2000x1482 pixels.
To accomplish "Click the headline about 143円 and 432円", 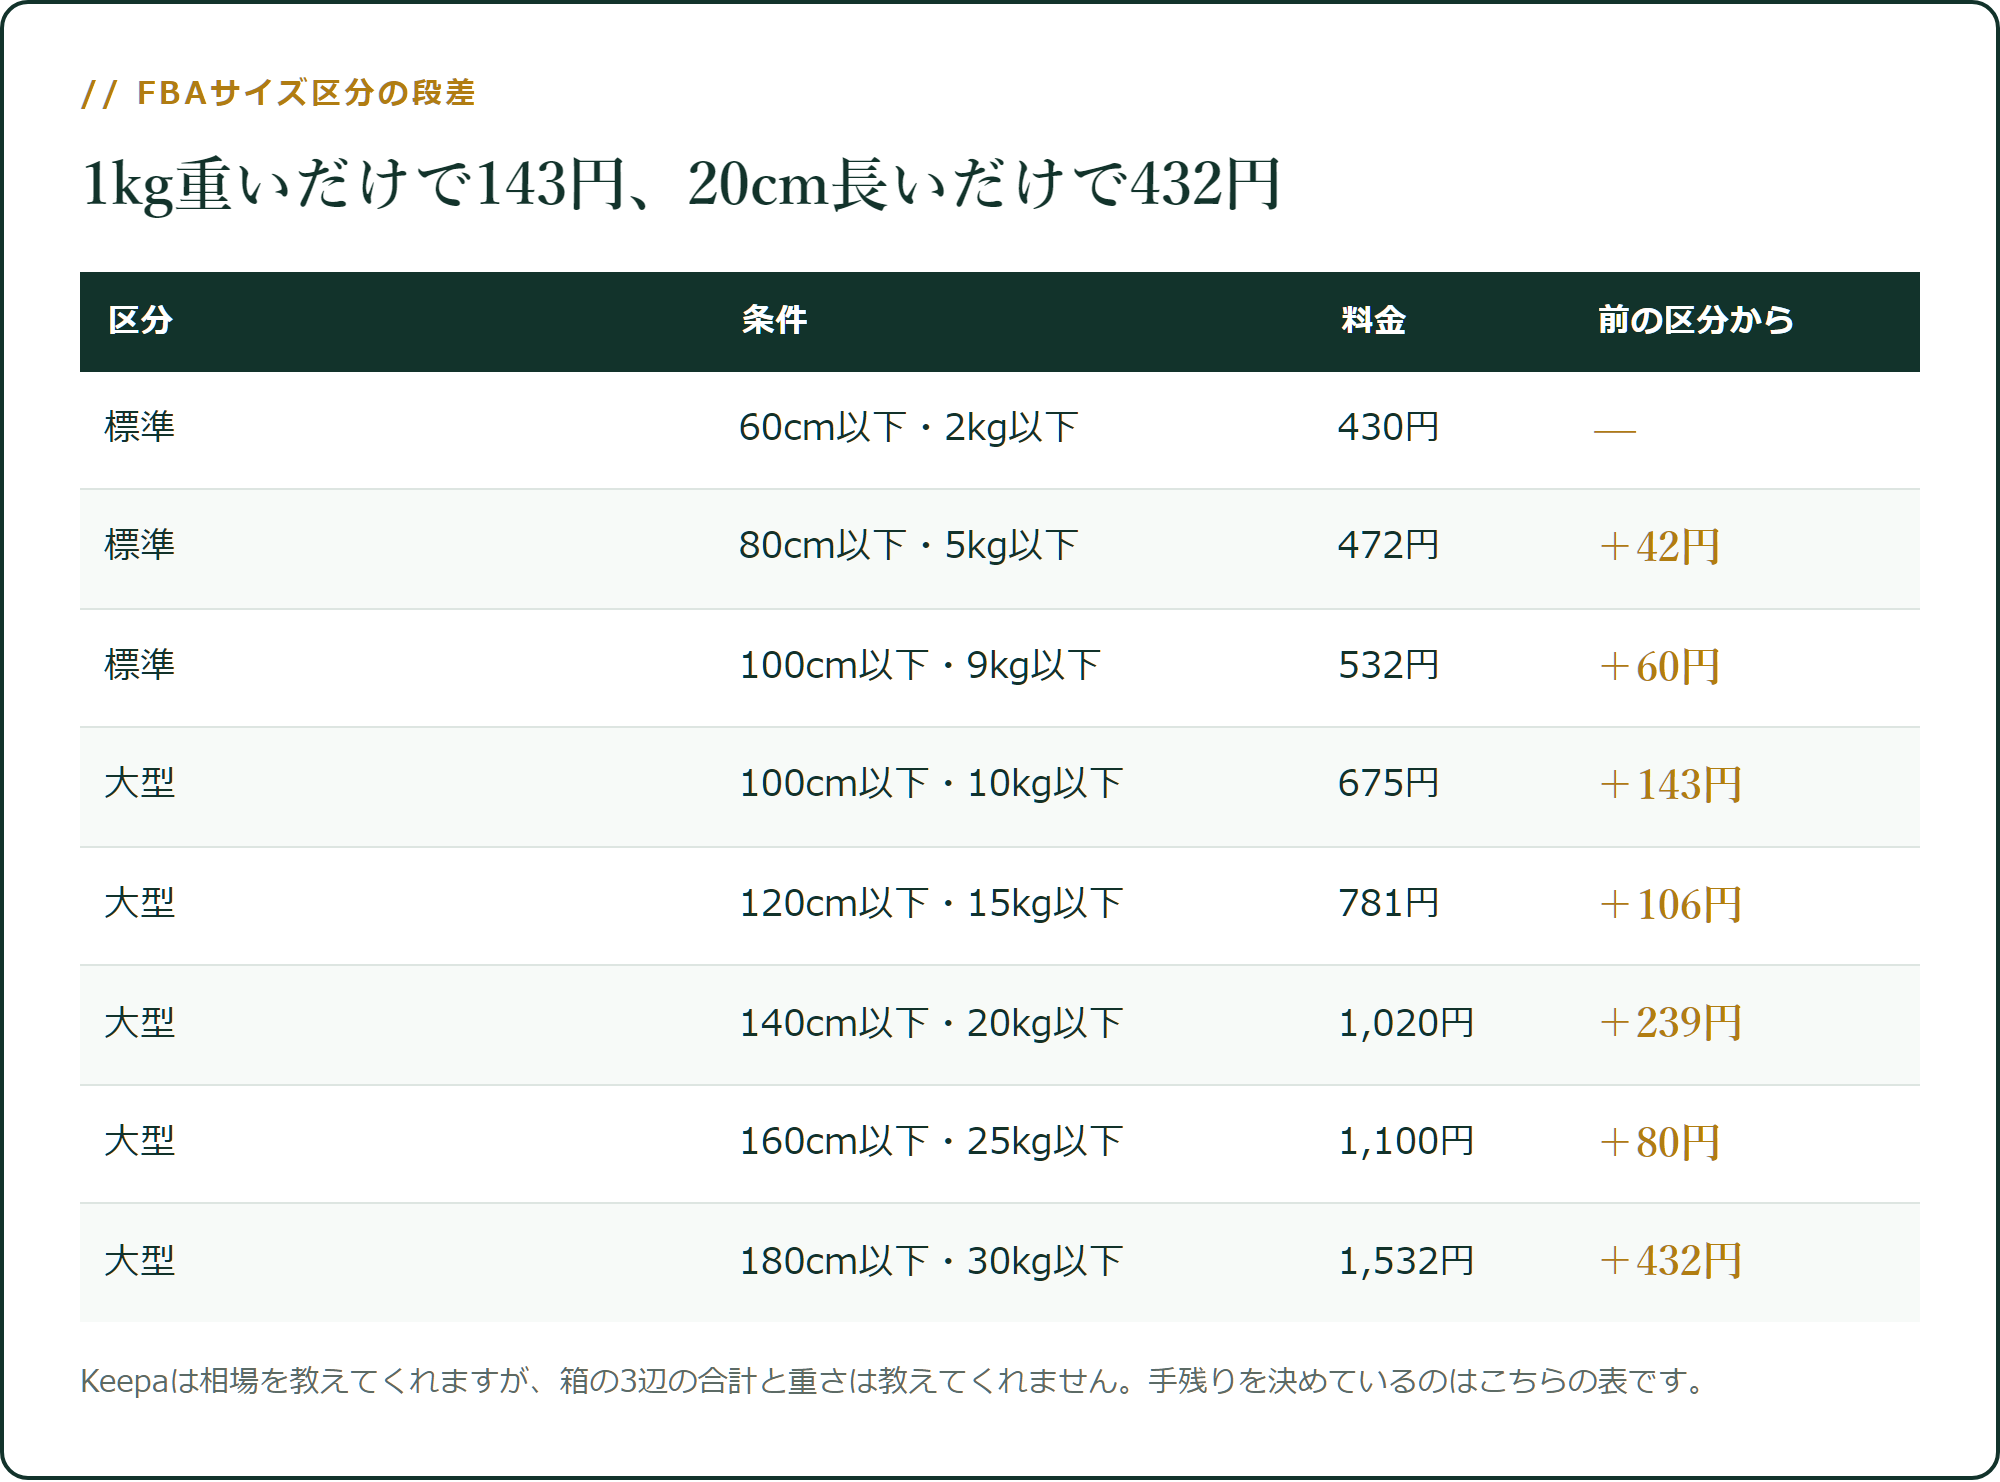I will [x=681, y=185].
